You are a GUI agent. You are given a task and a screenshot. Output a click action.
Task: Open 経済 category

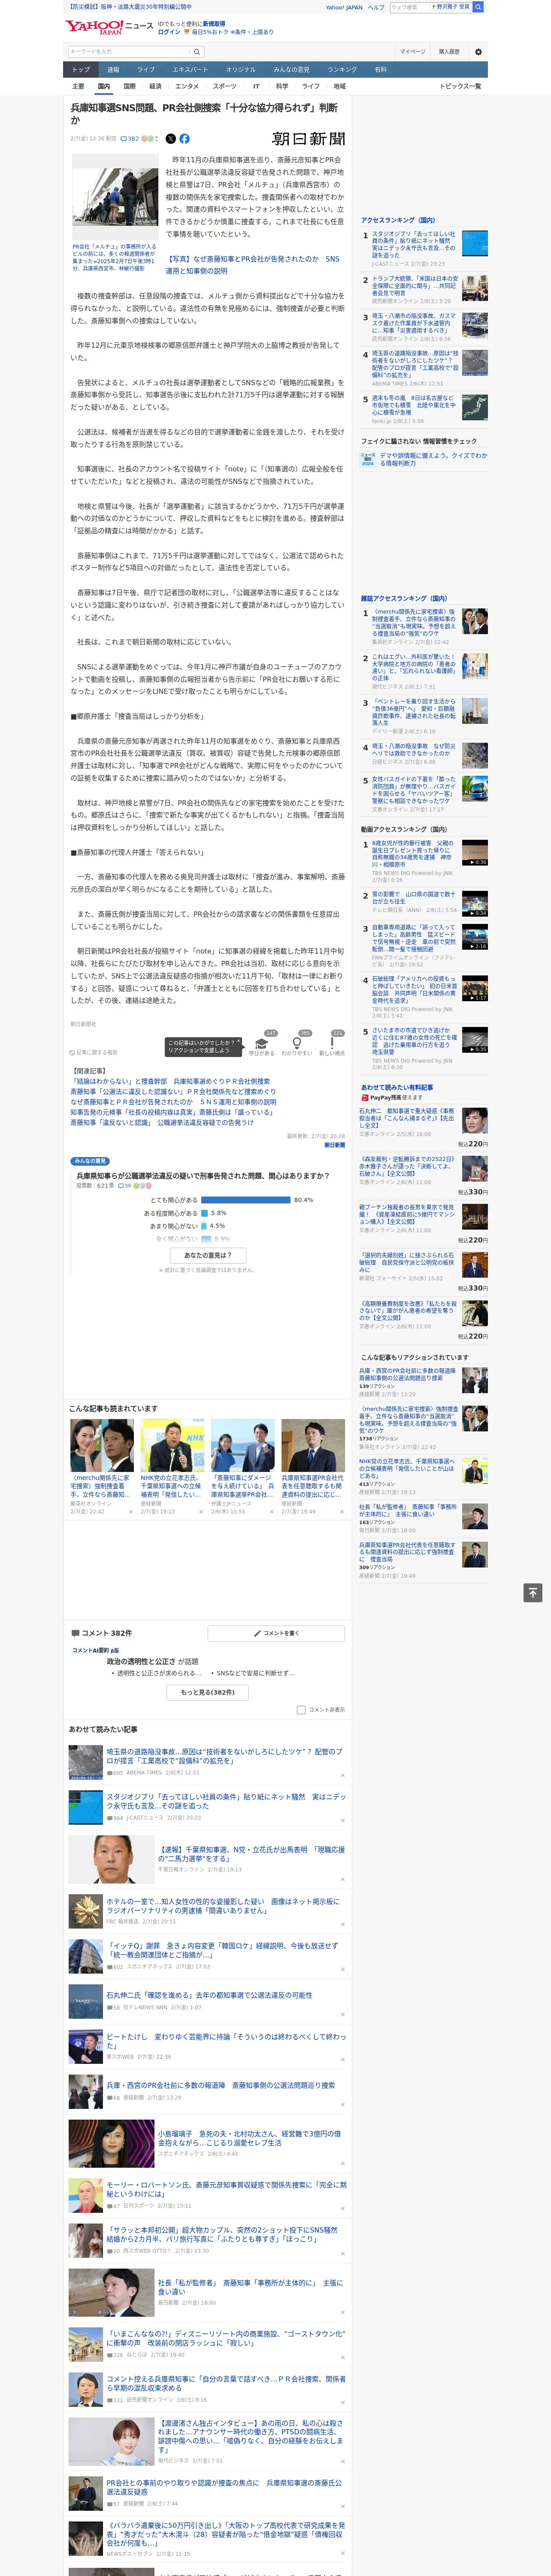155,86
